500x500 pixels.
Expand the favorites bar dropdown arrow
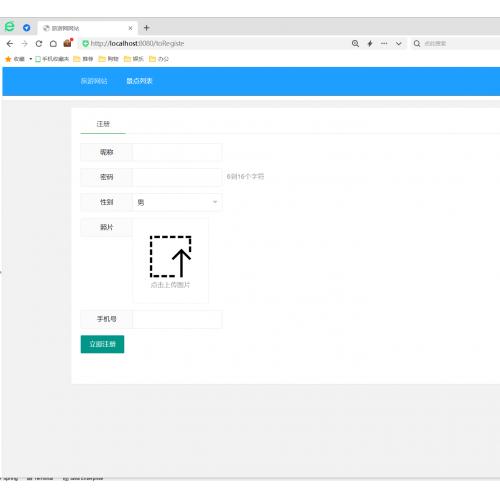click(30, 59)
